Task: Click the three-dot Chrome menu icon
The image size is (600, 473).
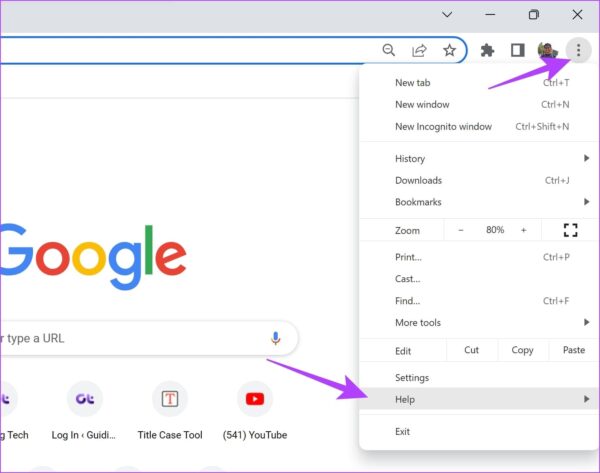Action: click(578, 50)
